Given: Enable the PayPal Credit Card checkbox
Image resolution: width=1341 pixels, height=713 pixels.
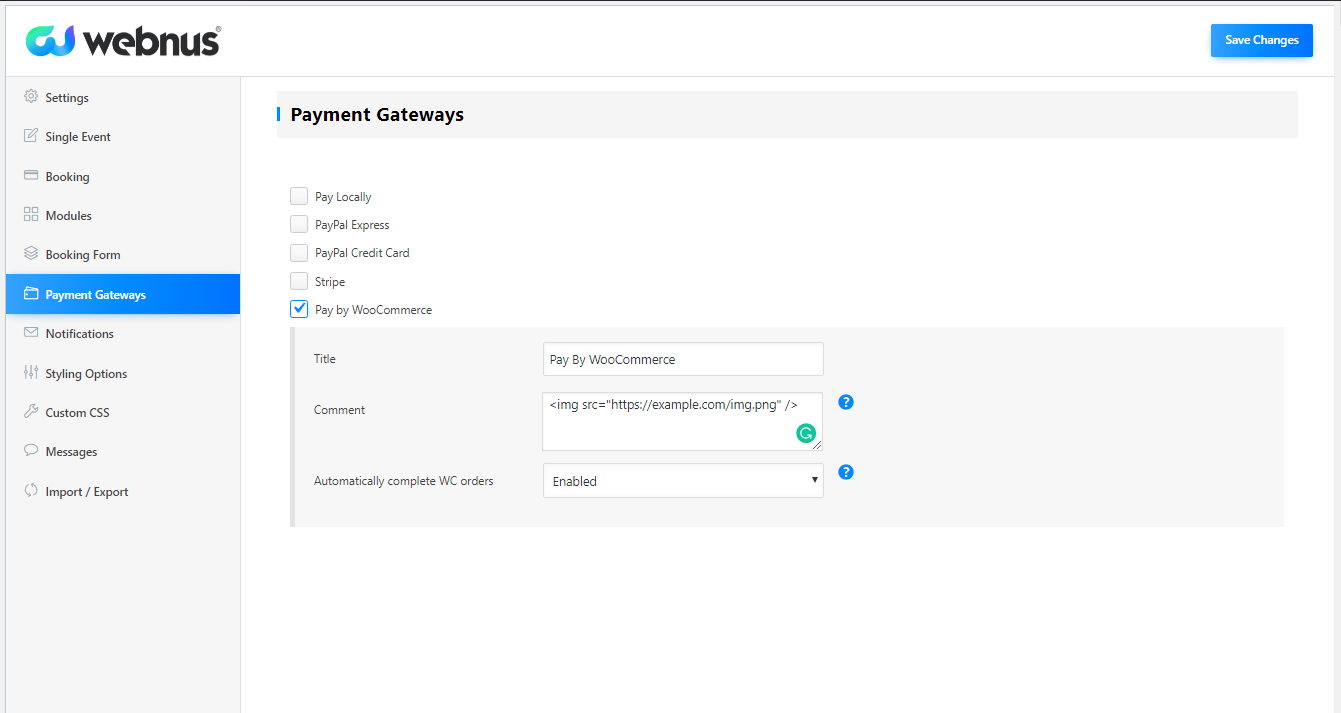Looking at the screenshot, I should point(299,252).
